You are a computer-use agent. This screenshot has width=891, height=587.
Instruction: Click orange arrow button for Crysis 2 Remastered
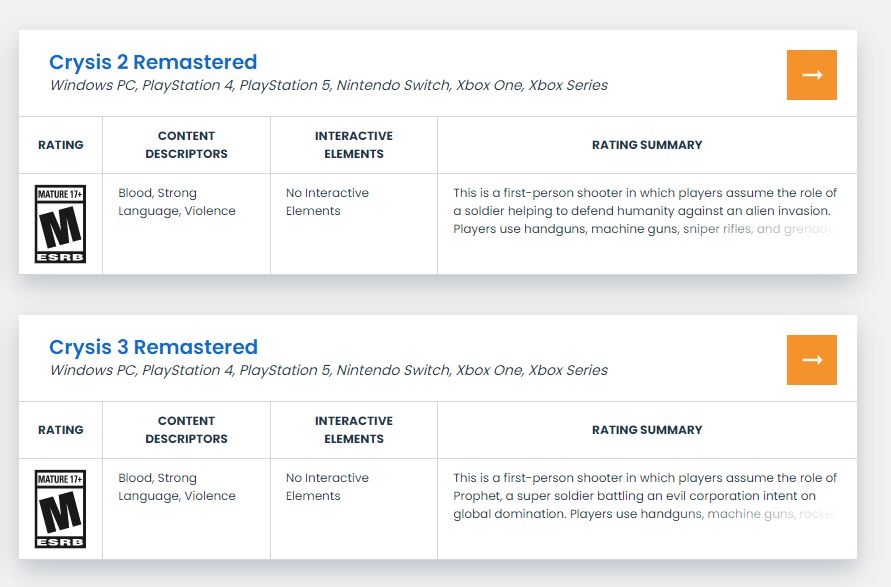click(x=811, y=75)
